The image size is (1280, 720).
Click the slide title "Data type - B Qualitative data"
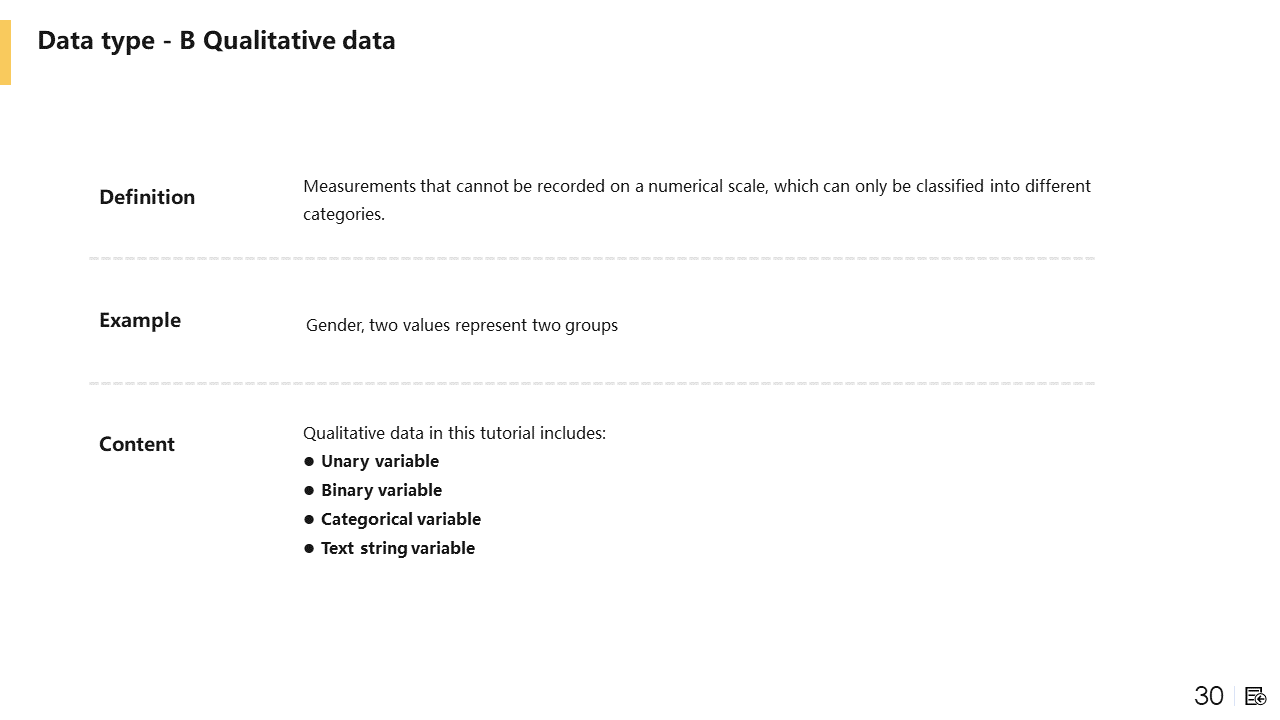point(216,41)
